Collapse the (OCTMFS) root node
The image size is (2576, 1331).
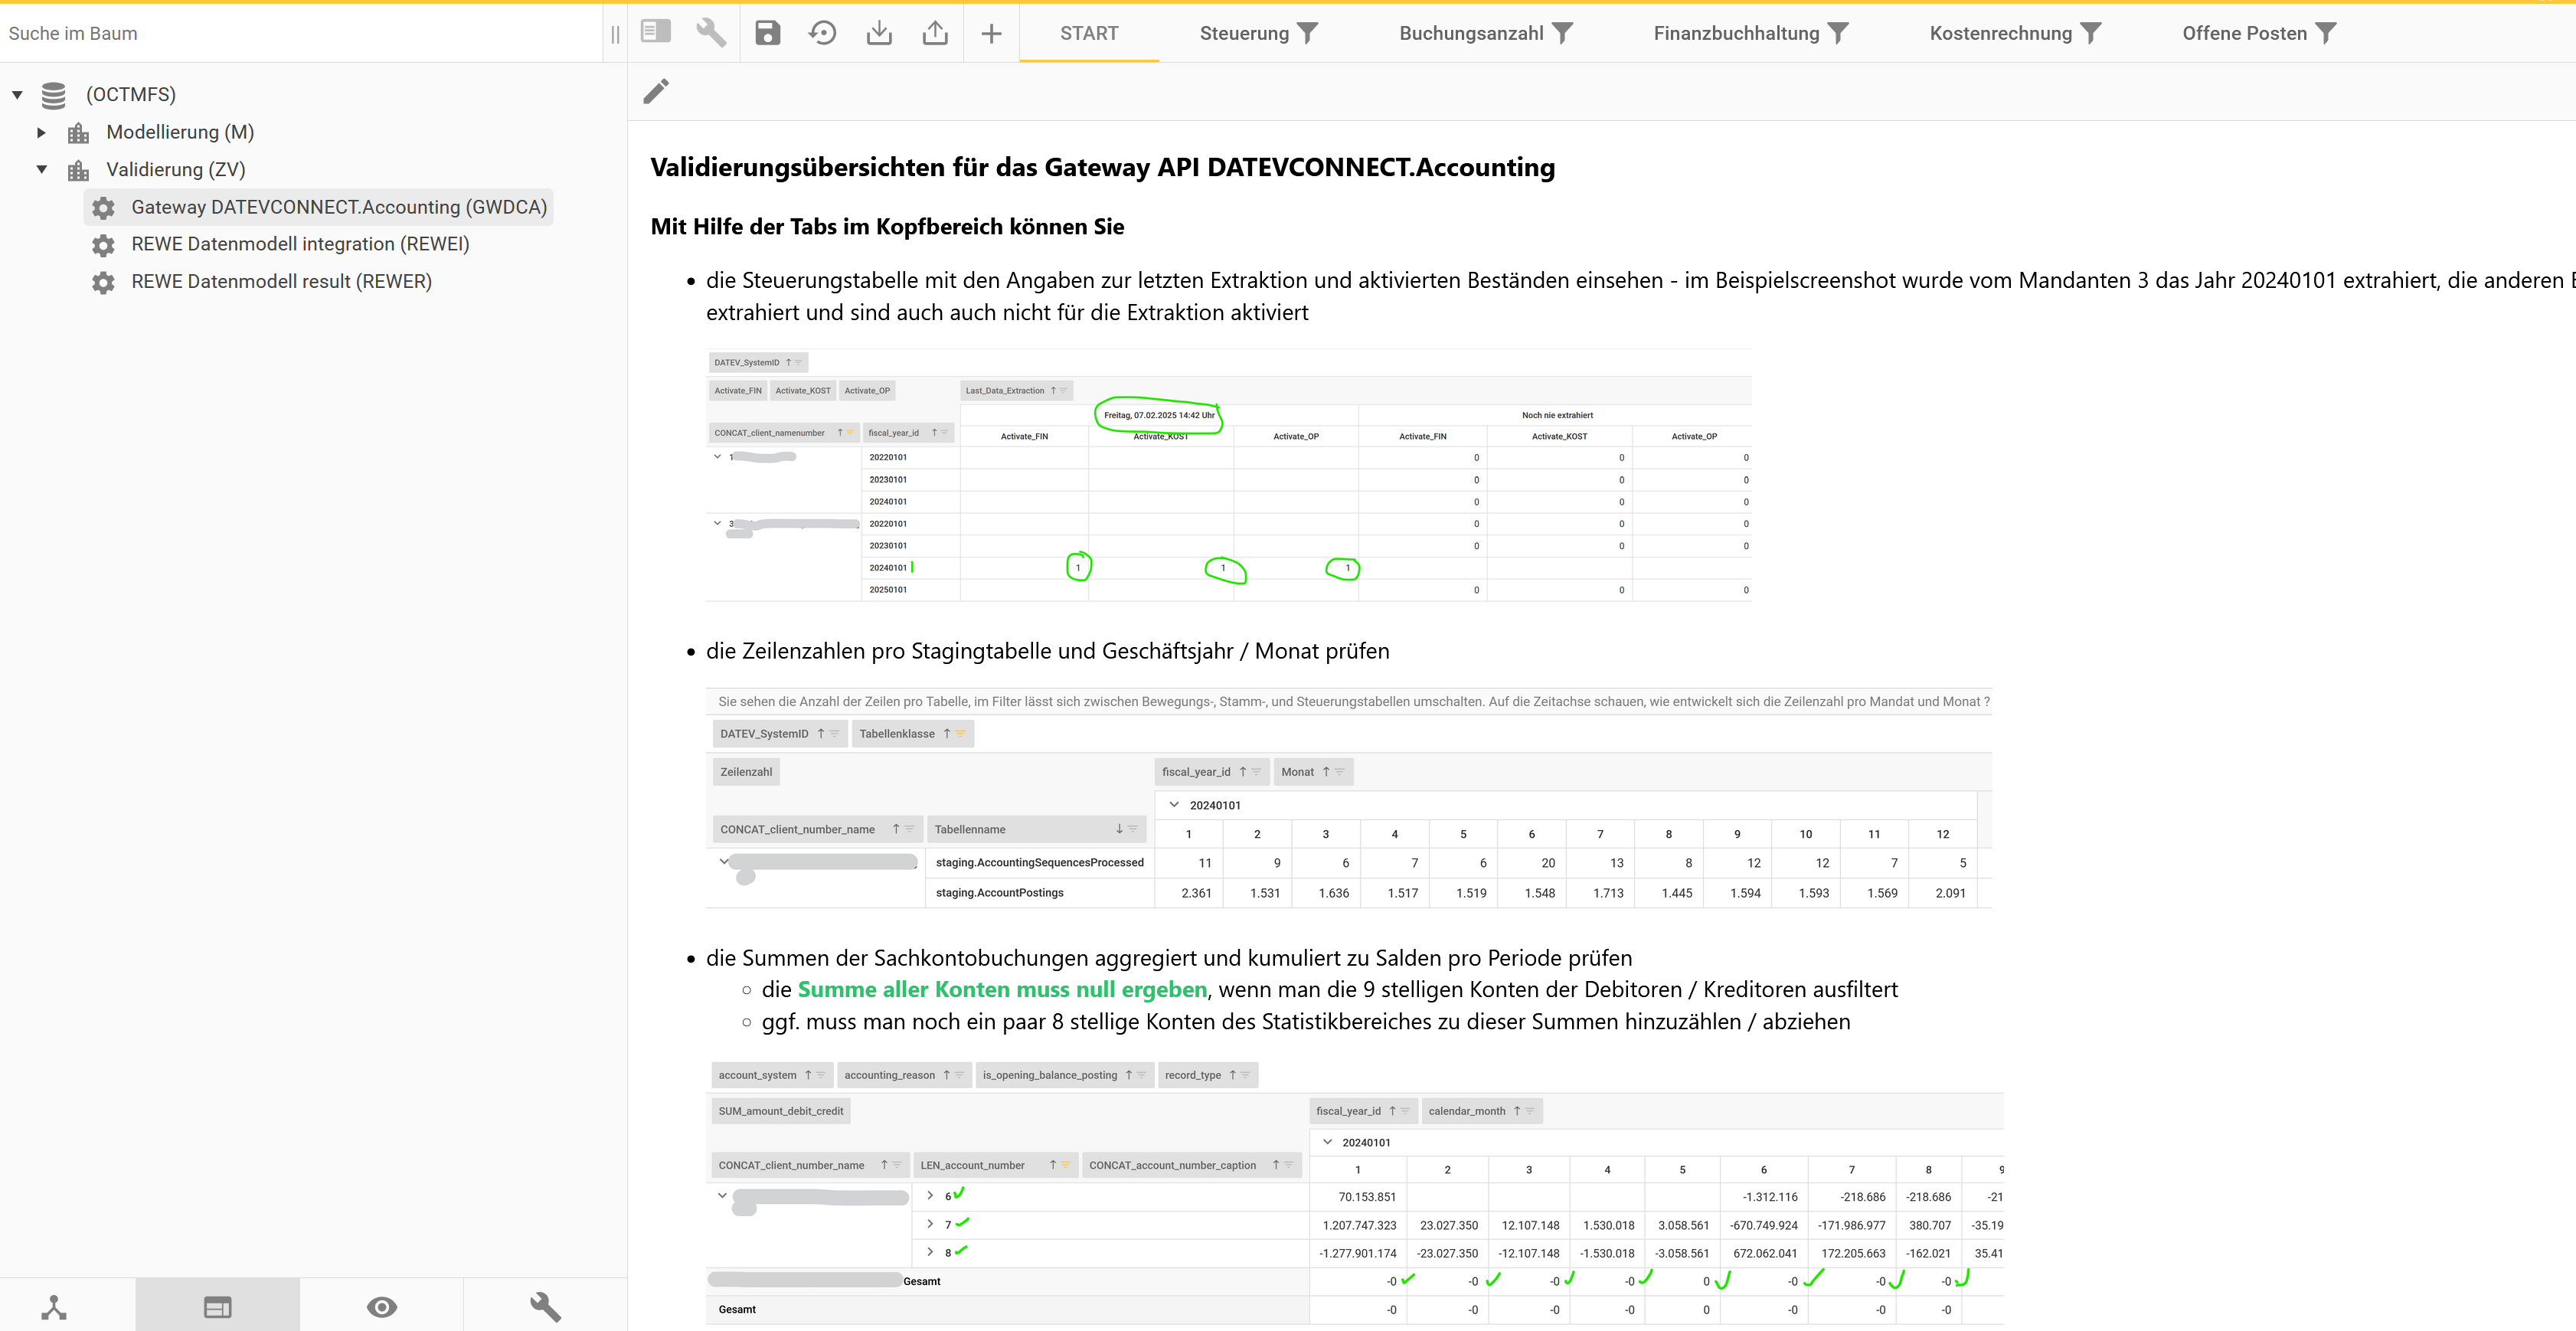(x=17, y=95)
